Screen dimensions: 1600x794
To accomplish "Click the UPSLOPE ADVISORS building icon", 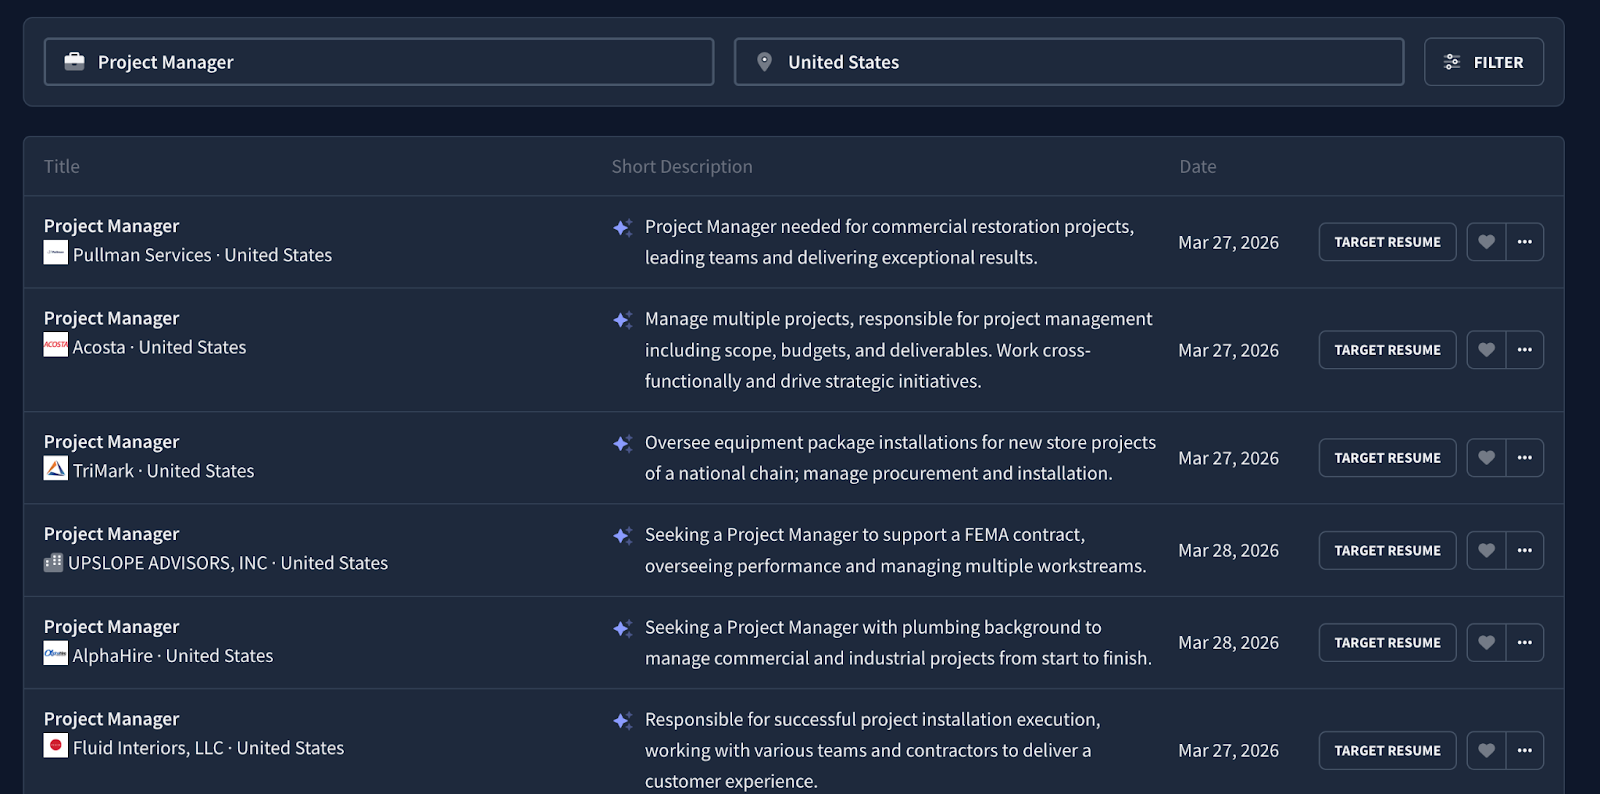I will (53, 562).
